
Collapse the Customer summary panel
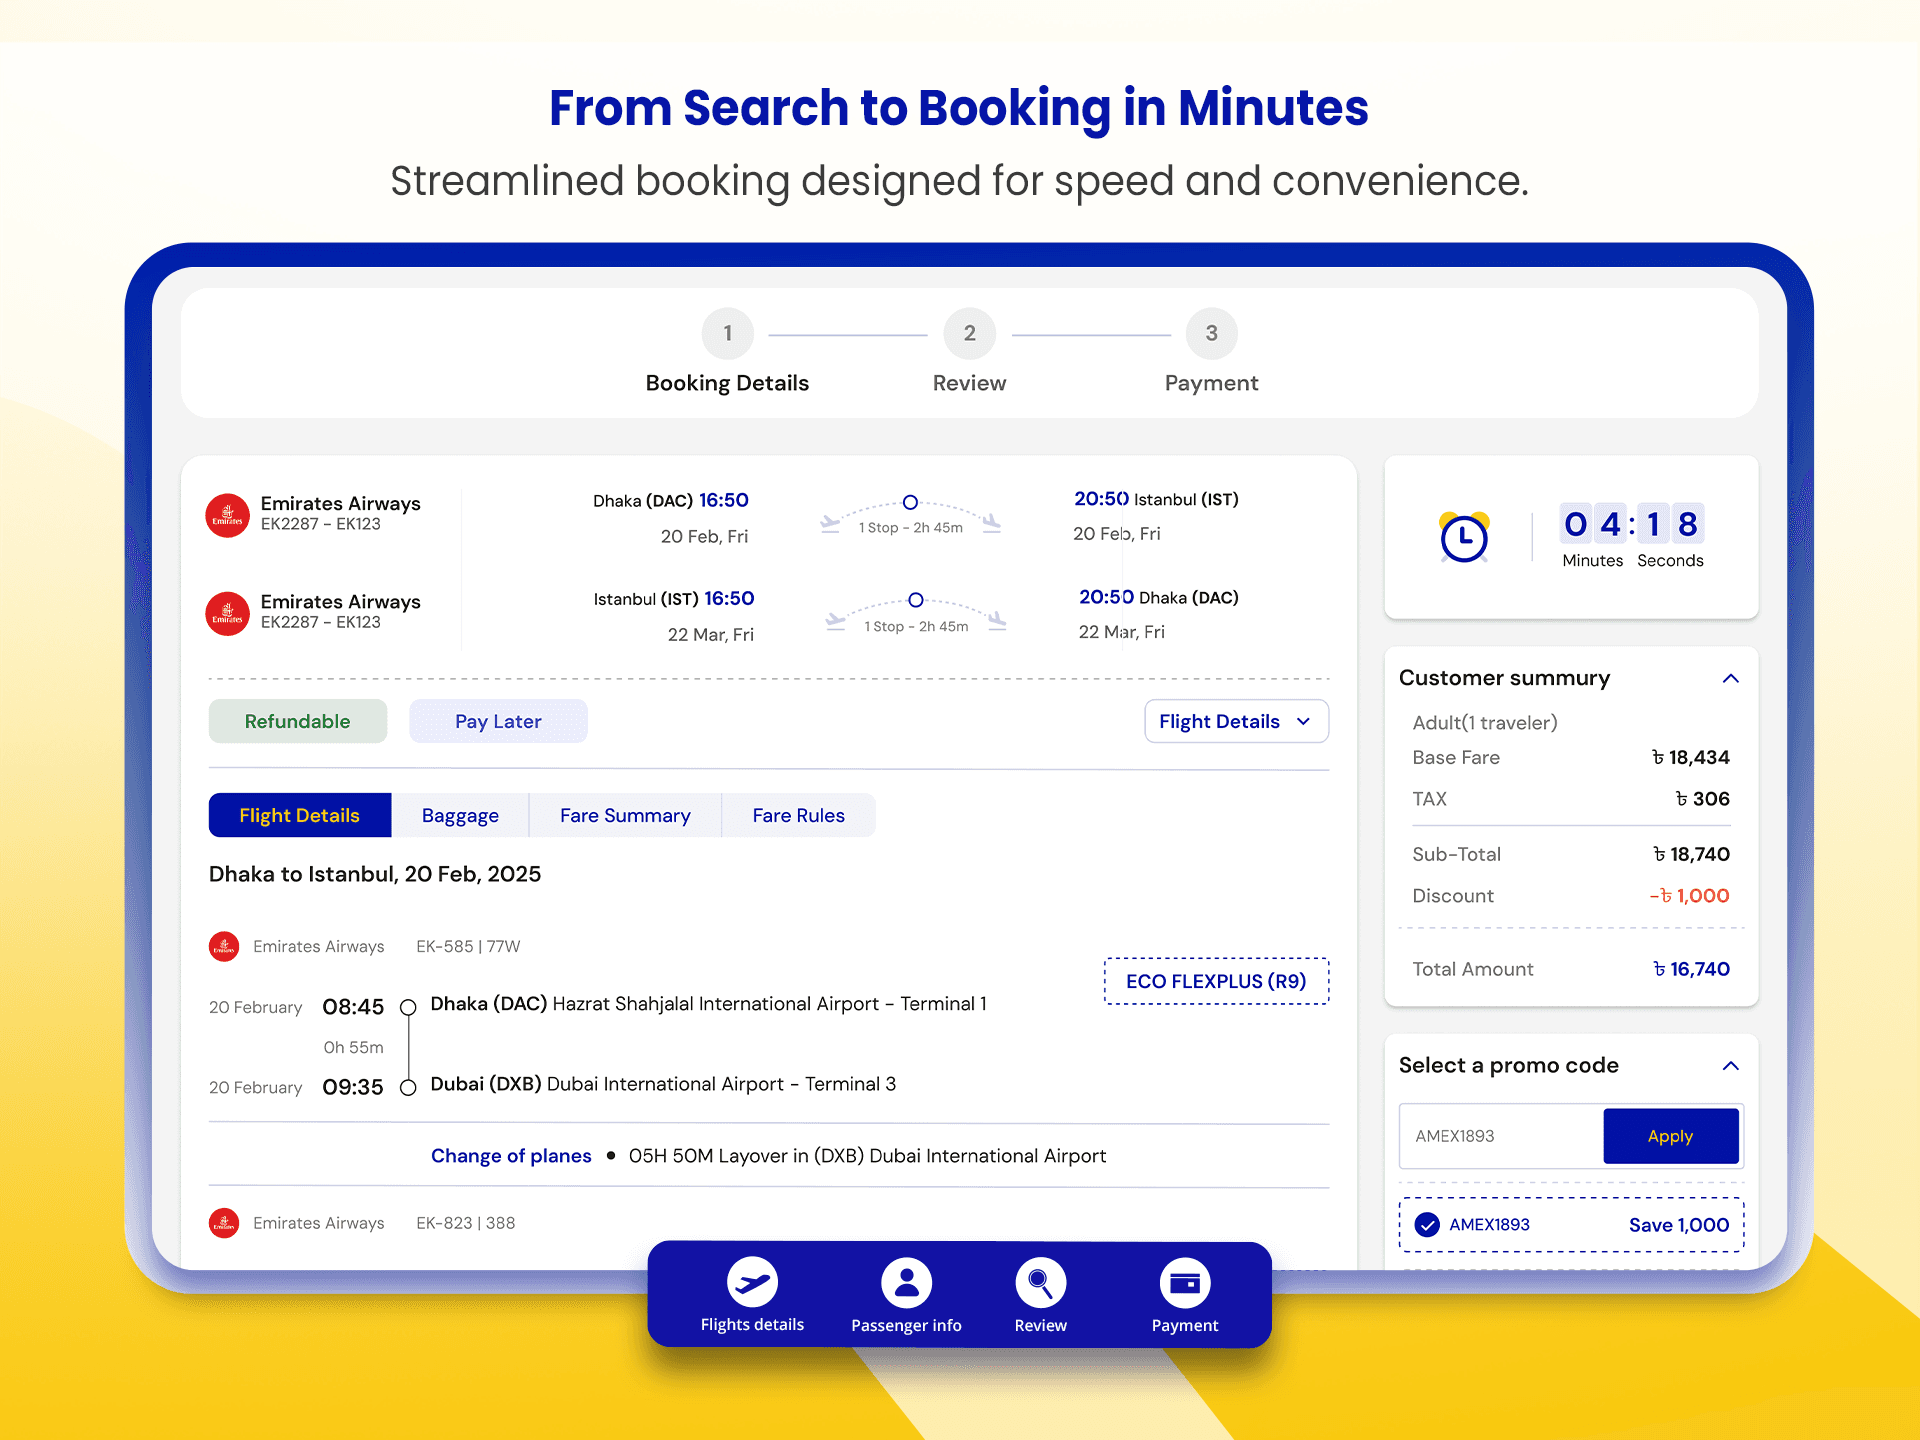(1731, 678)
